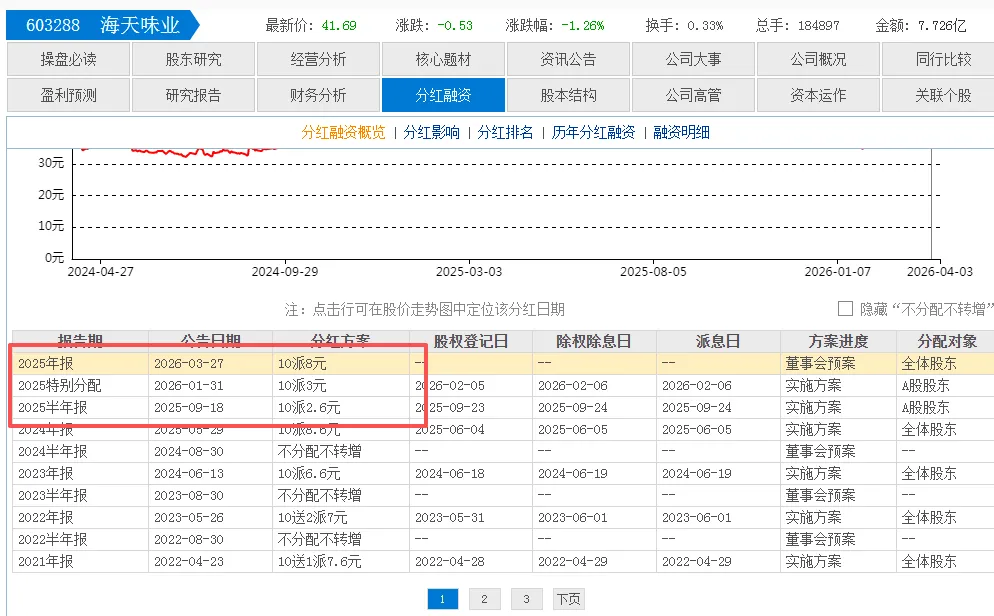Select the 2024半年报 row
The width and height of the screenshot is (994, 616).
(x=503, y=451)
